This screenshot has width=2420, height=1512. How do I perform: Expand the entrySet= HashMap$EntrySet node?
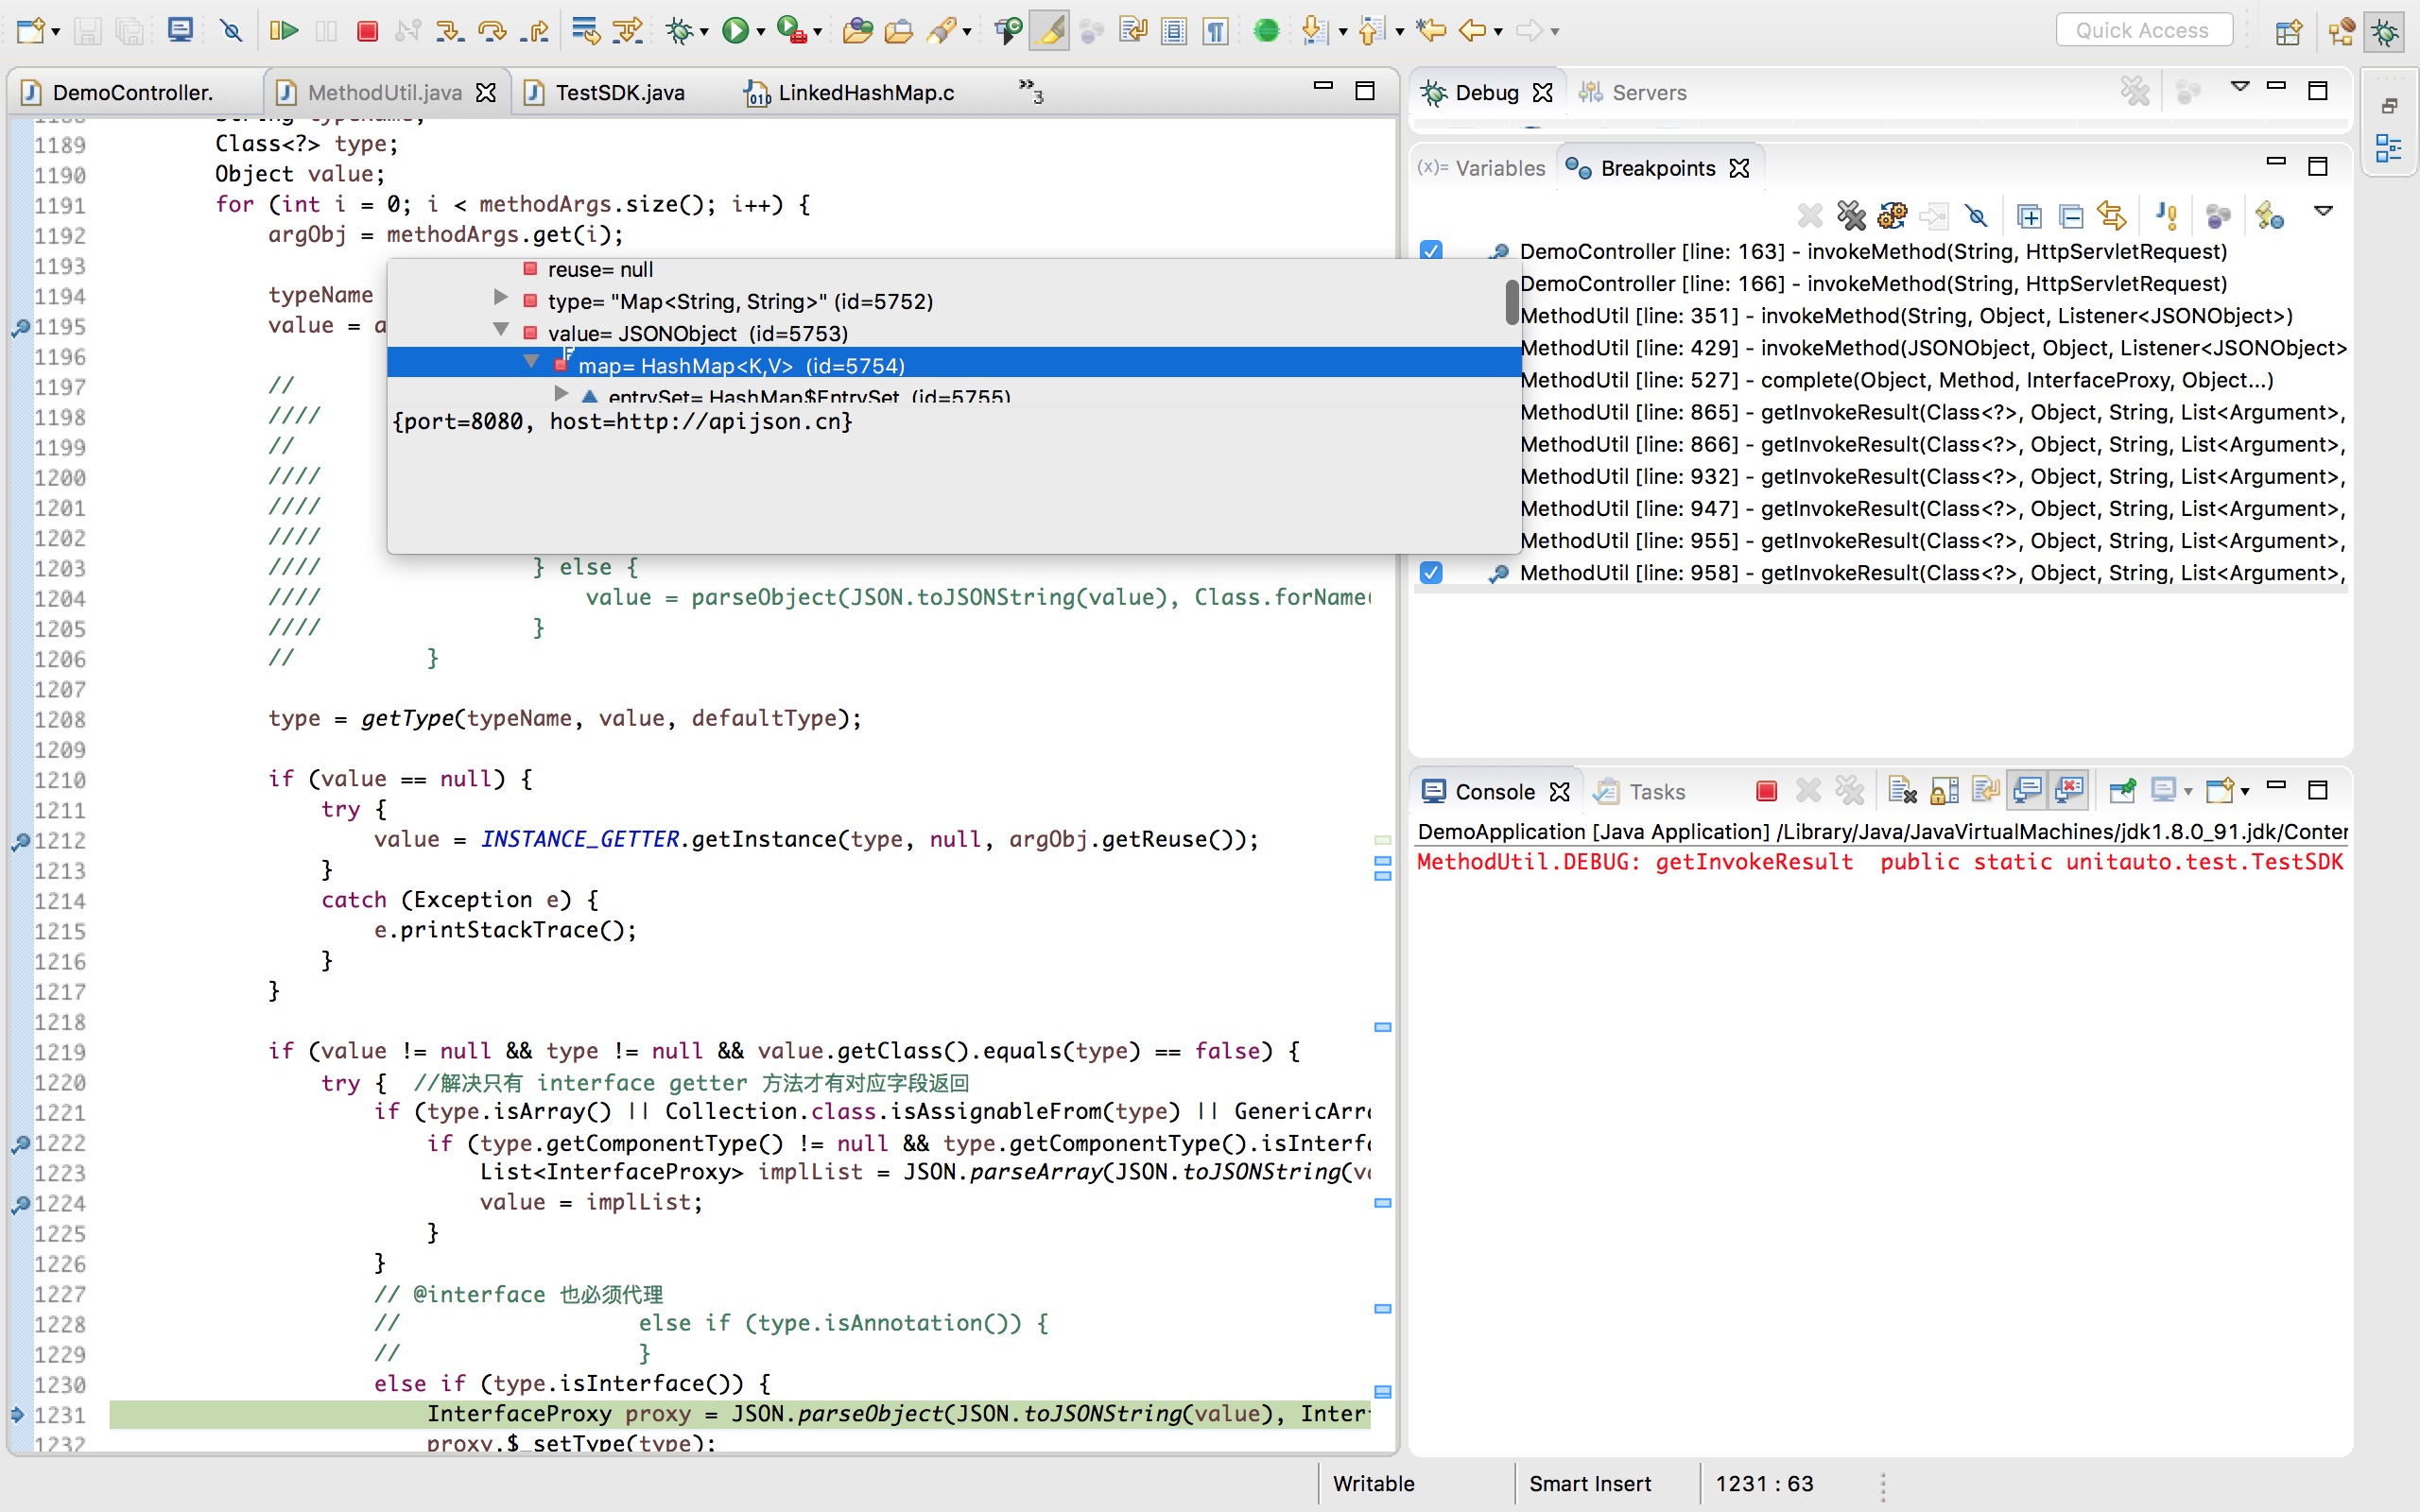tap(561, 394)
